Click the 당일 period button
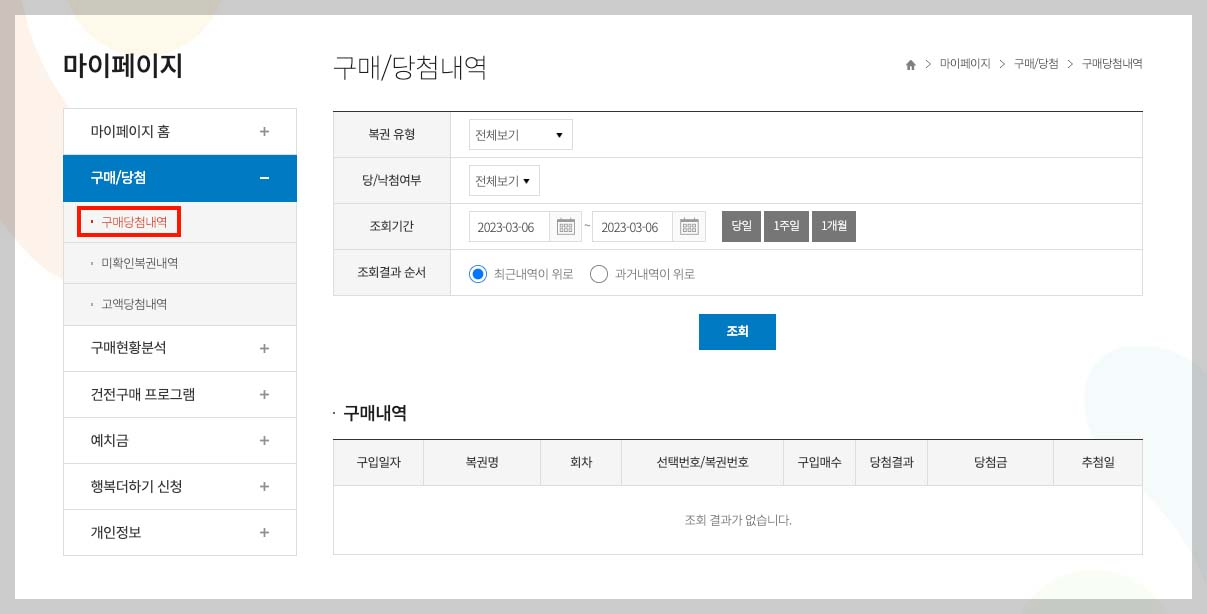The width and height of the screenshot is (1207, 614). 741,227
